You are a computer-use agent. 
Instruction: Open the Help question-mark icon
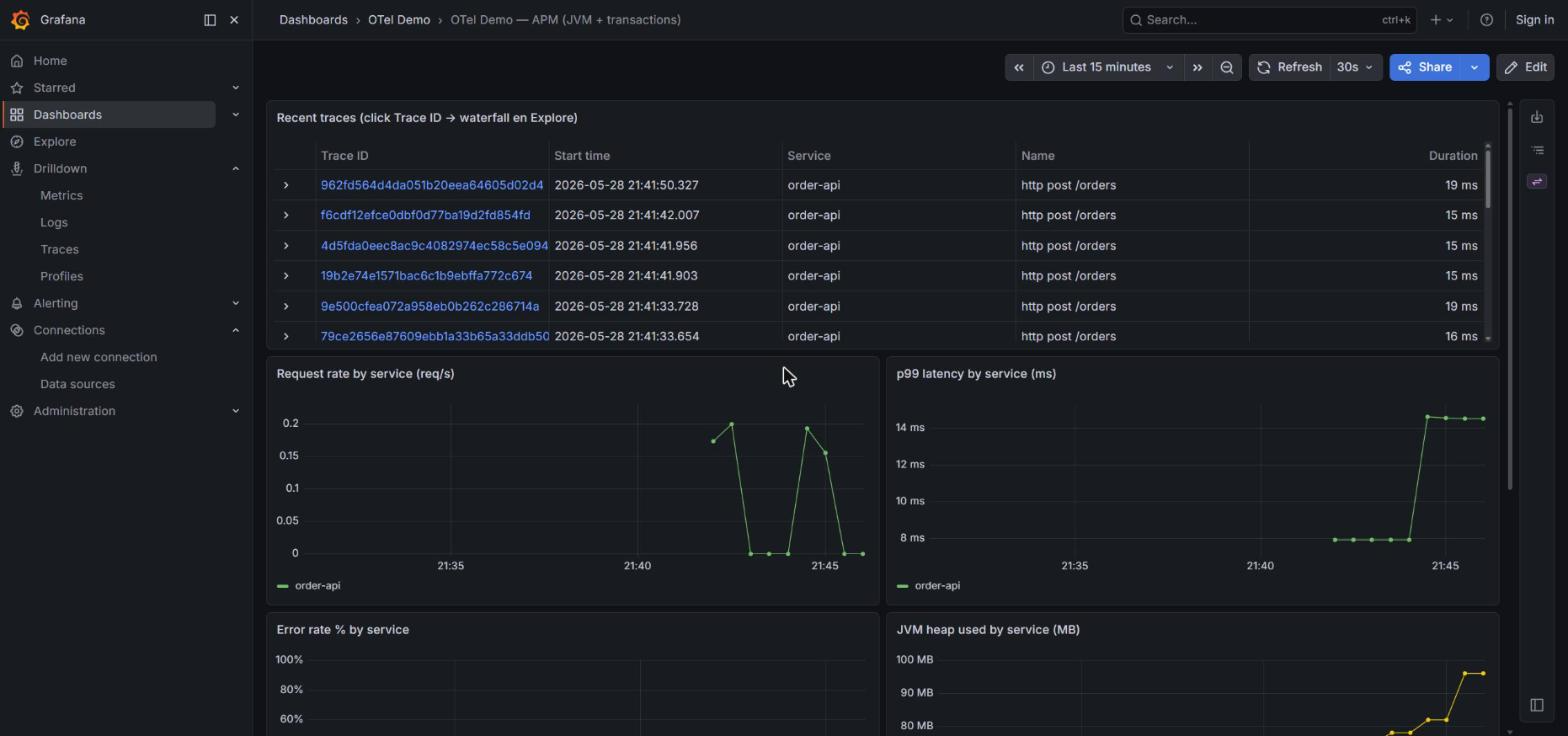[1486, 20]
